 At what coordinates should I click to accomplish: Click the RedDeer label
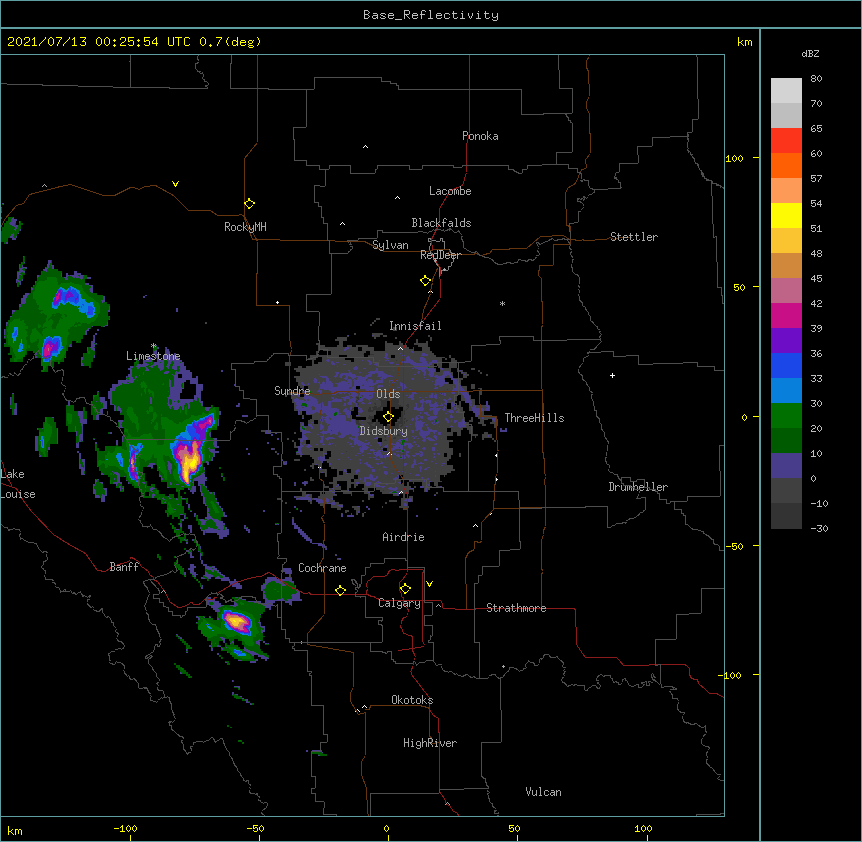tap(440, 255)
